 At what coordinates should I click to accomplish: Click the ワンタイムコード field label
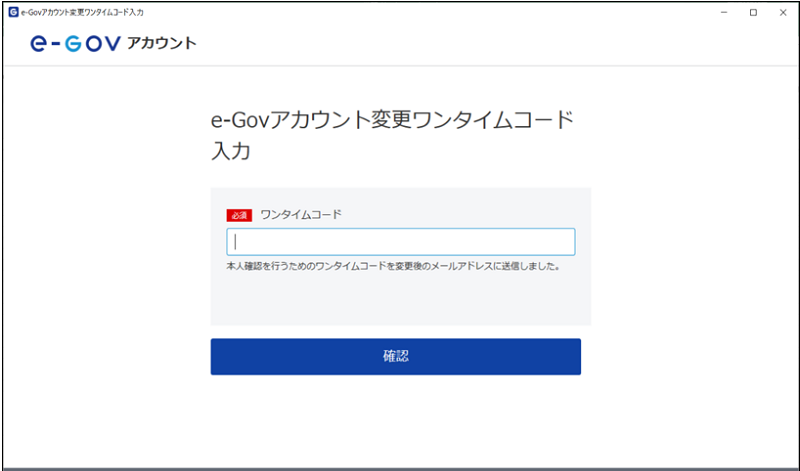tap(301, 214)
